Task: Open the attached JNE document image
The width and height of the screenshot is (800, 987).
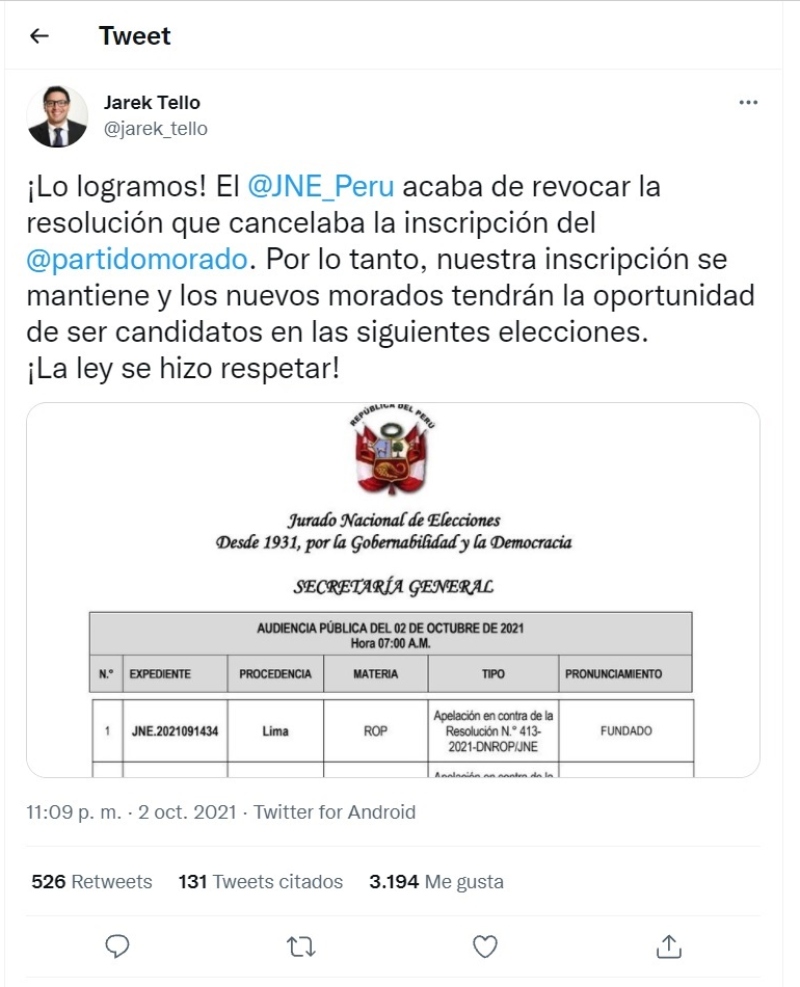Action: (392, 590)
